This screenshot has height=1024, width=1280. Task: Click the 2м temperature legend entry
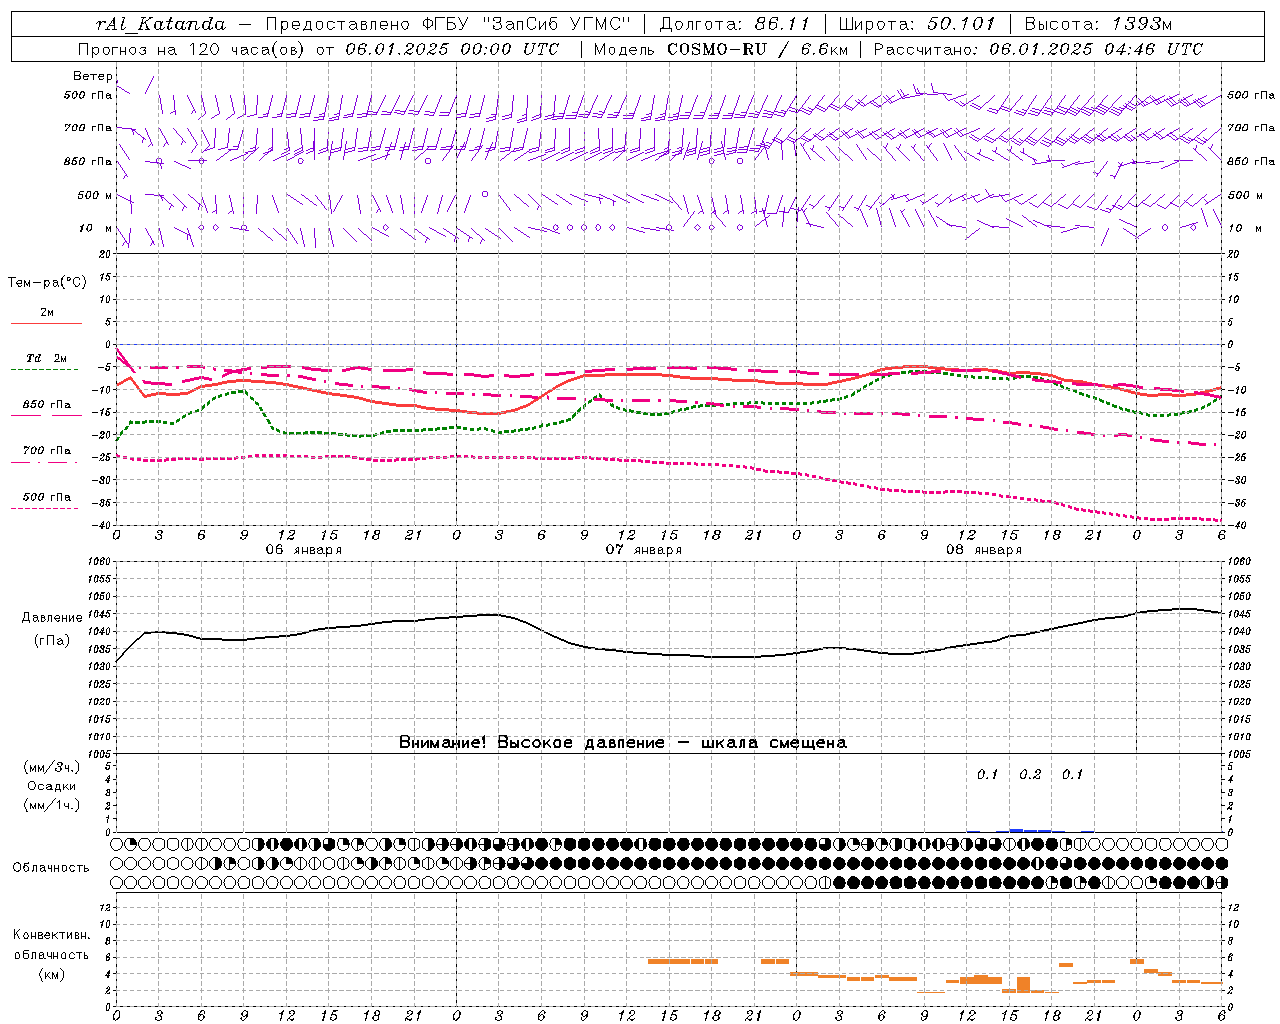click(46, 313)
